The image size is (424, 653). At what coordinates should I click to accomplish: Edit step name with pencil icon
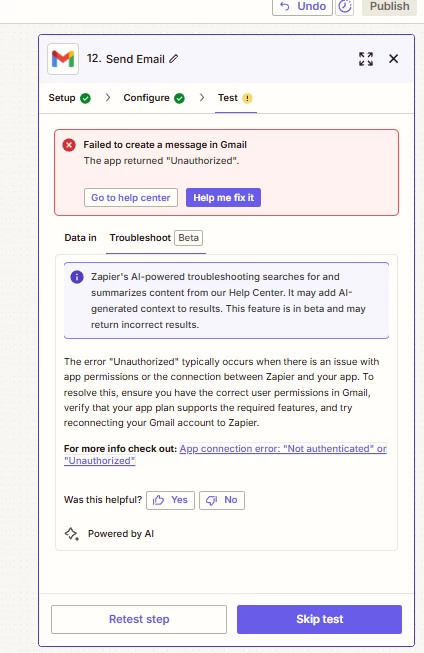[x=174, y=59]
